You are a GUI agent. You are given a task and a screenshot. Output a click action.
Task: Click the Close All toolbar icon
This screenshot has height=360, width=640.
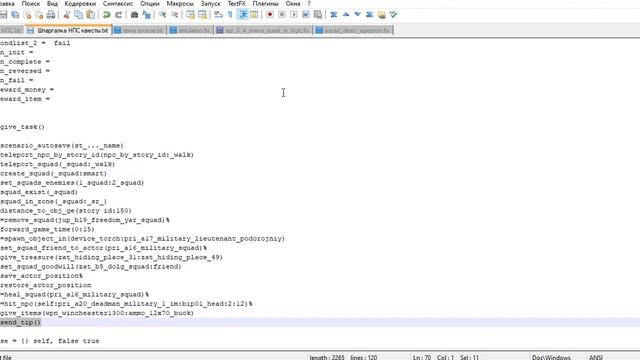(x=39, y=15)
